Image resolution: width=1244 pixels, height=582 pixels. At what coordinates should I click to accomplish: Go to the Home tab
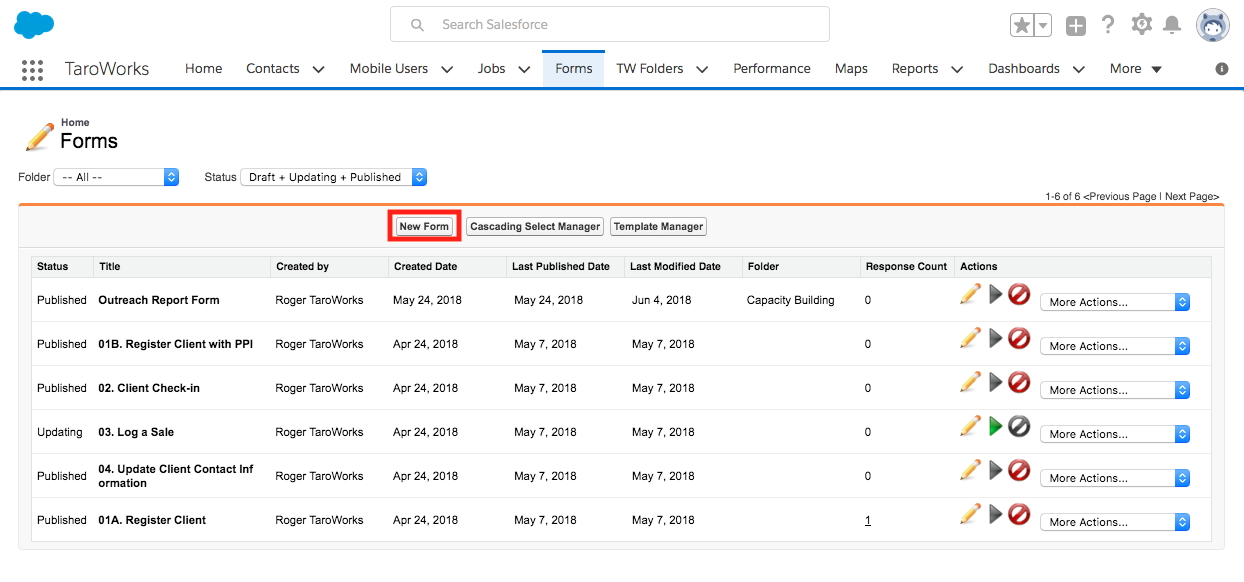point(204,69)
